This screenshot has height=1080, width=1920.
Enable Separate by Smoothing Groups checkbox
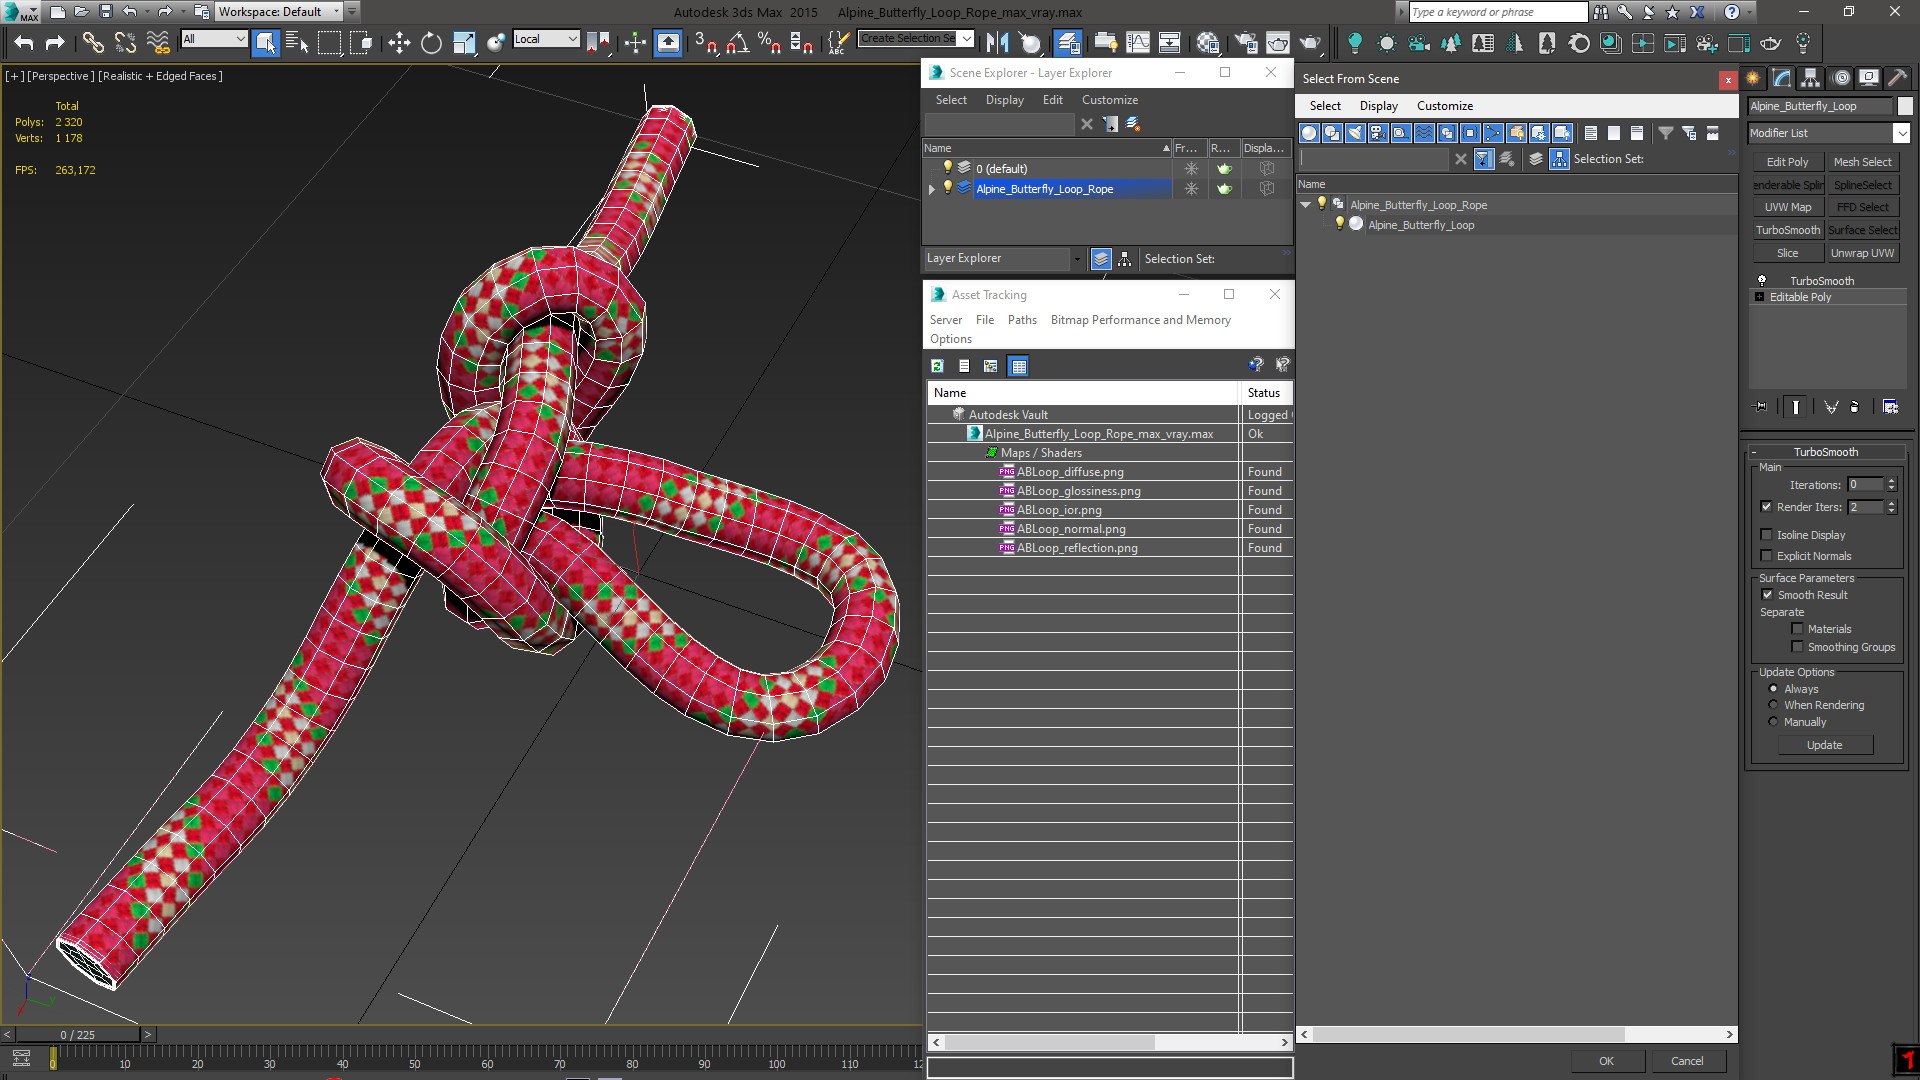pyautogui.click(x=1797, y=647)
